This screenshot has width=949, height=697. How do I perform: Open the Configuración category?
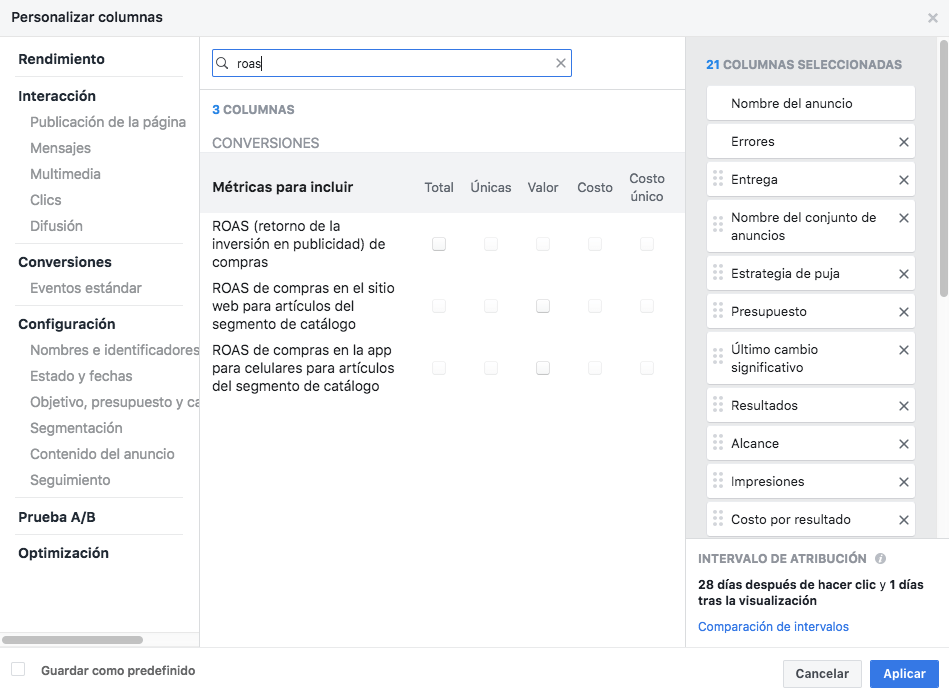pos(67,324)
